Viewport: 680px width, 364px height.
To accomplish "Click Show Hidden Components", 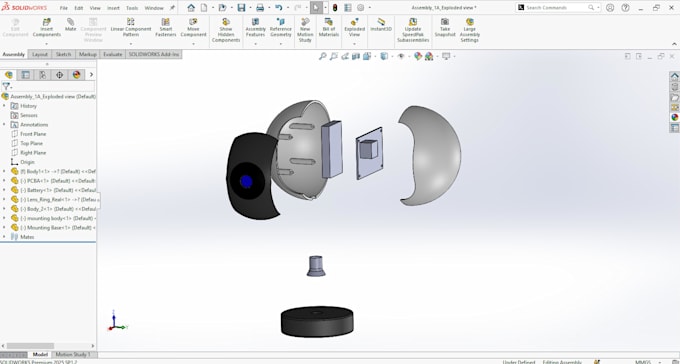I will [x=226, y=30].
